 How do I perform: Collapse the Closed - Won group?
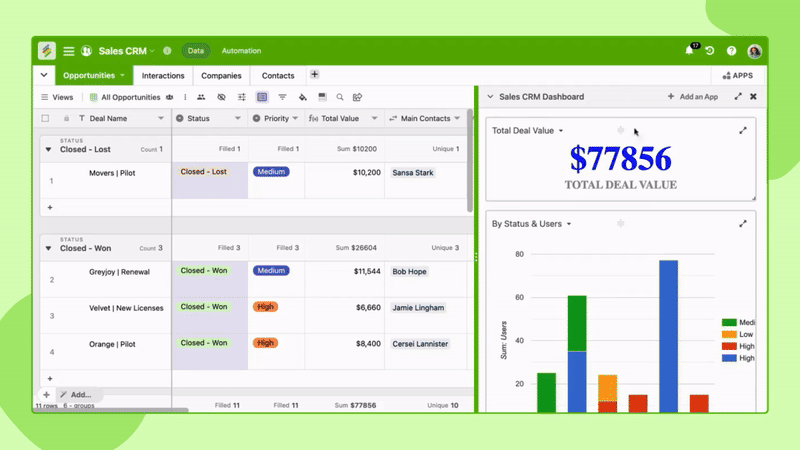tap(47, 248)
